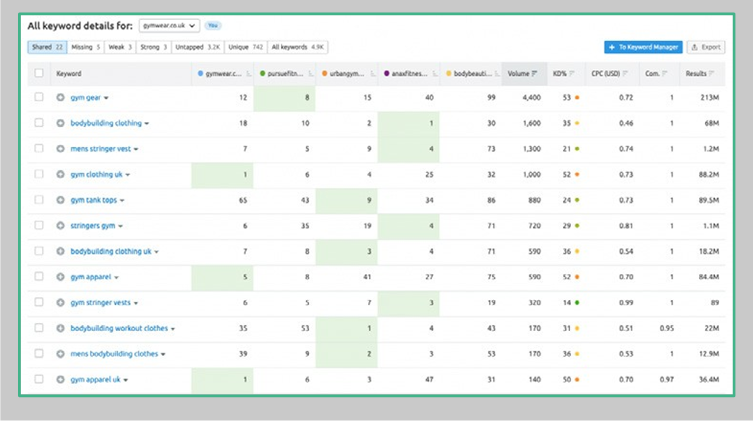755x422 pixels.
Task: Tick the select-all checkbox in header
Action: pos(39,73)
